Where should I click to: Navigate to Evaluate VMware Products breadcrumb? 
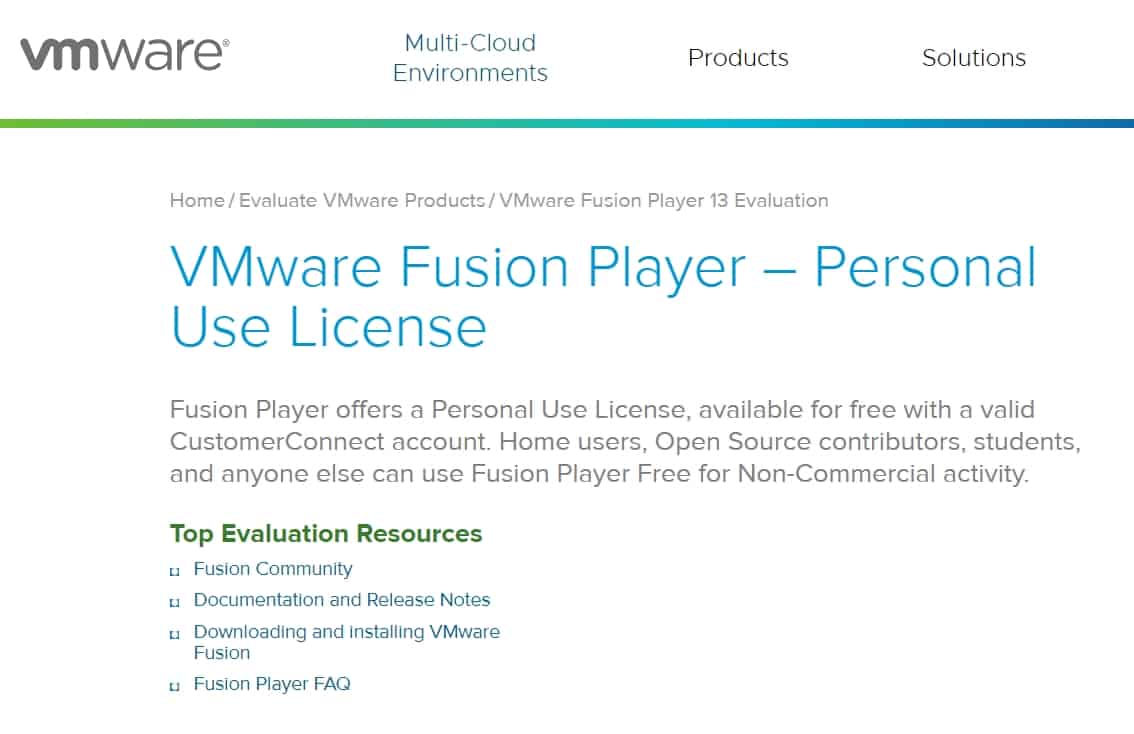point(362,200)
